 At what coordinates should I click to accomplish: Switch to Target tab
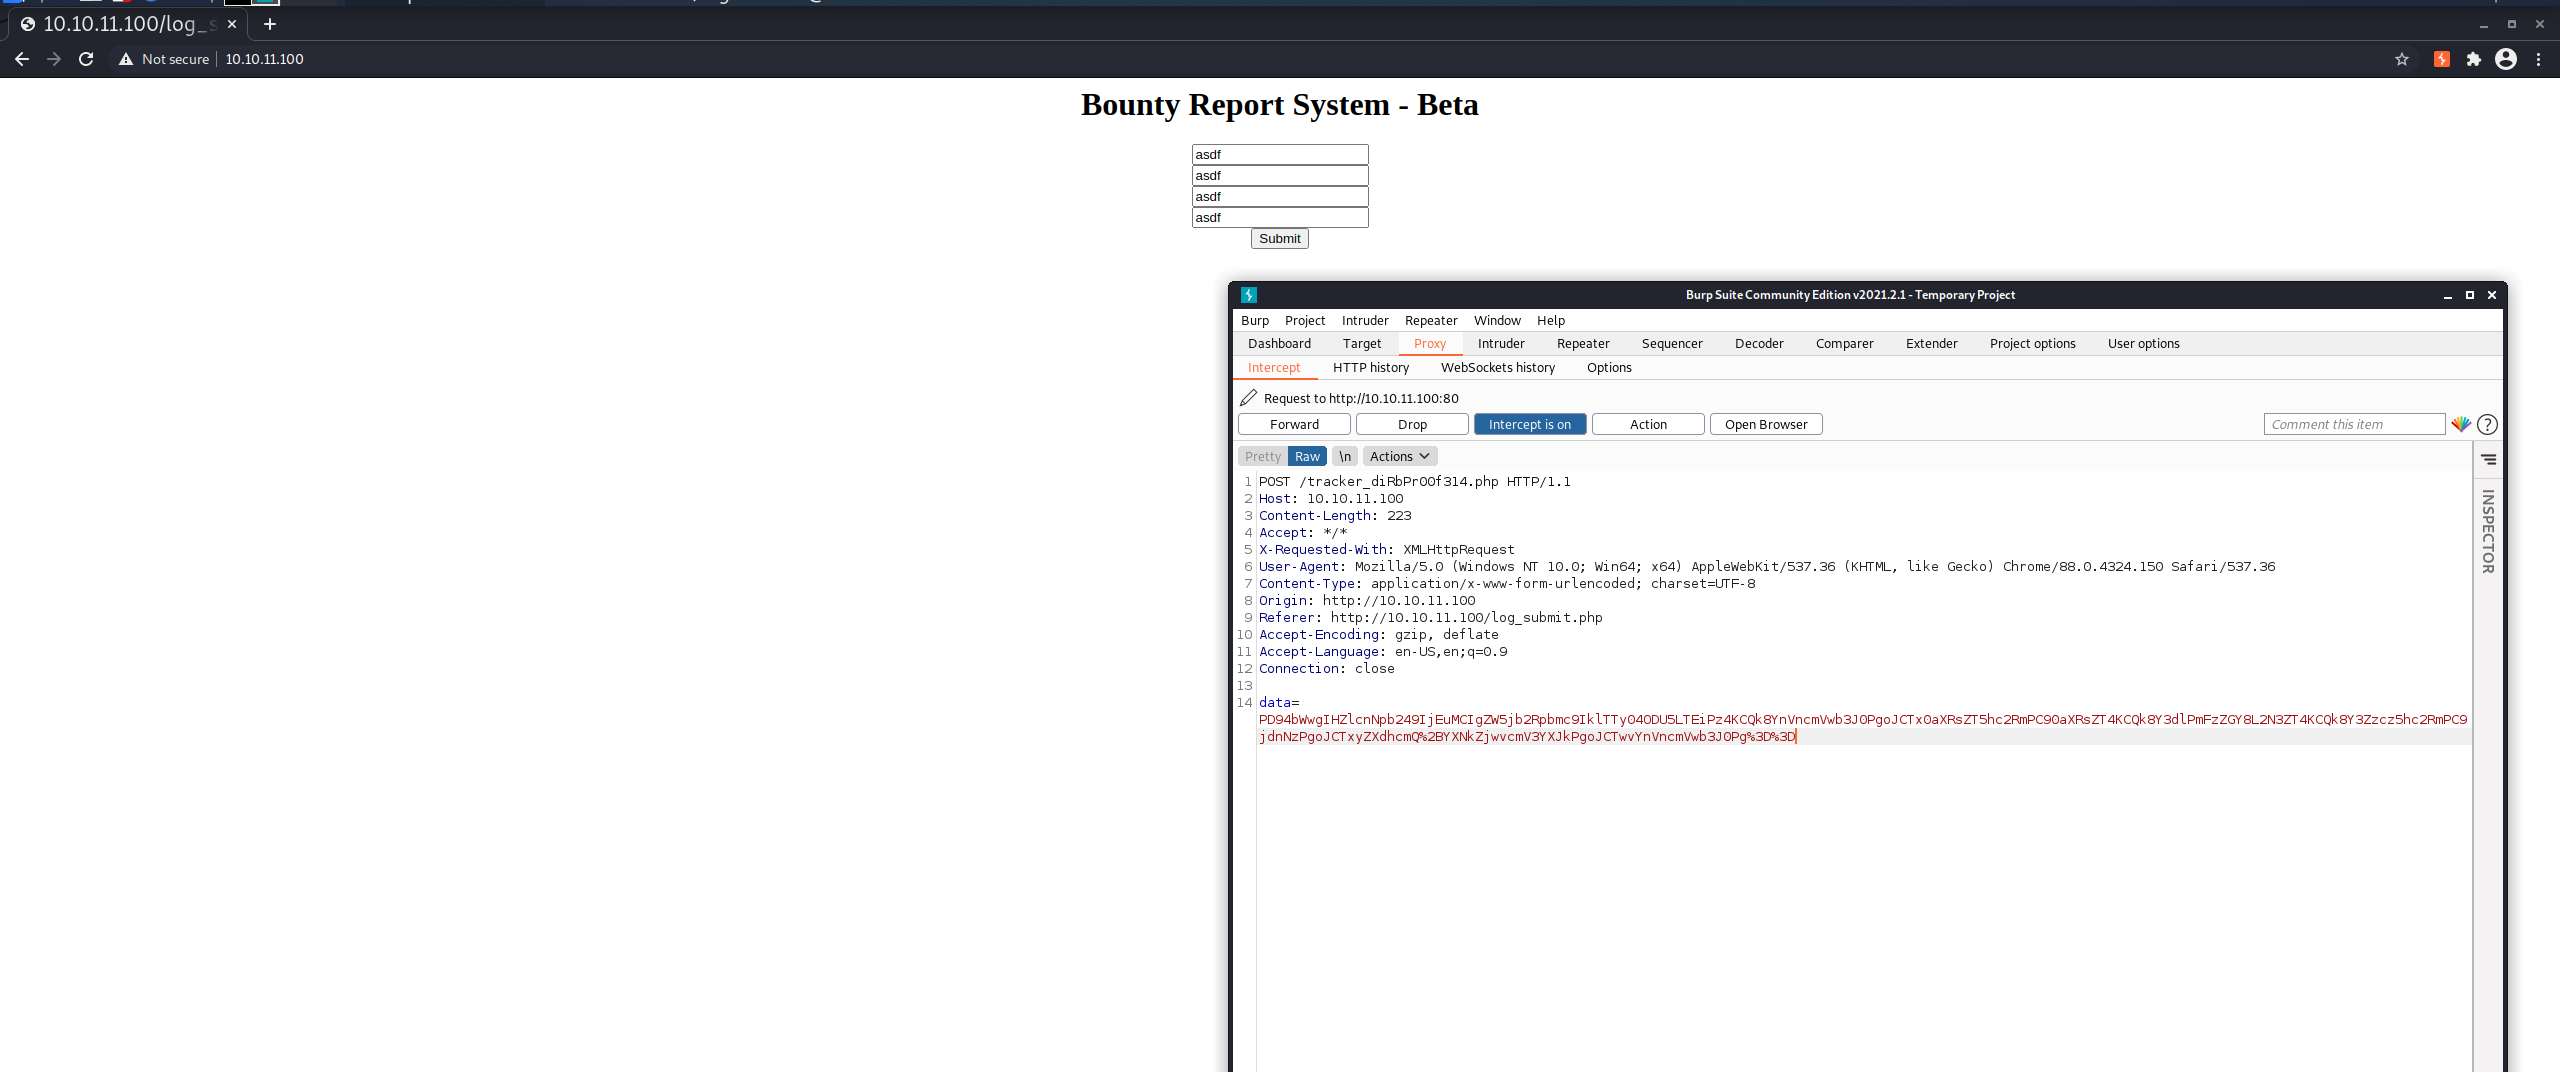[x=1362, y=343]
